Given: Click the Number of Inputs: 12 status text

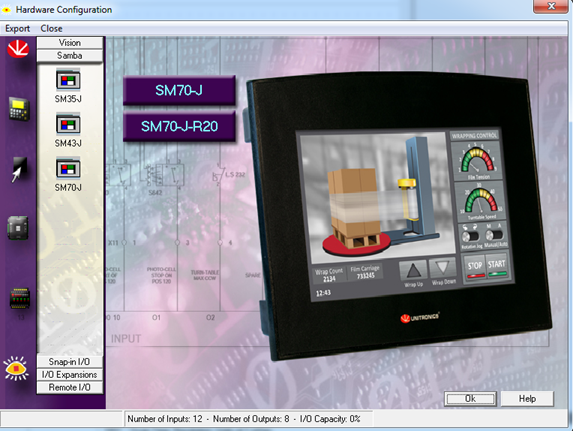Looking at the screenshot, I should 165,419.
